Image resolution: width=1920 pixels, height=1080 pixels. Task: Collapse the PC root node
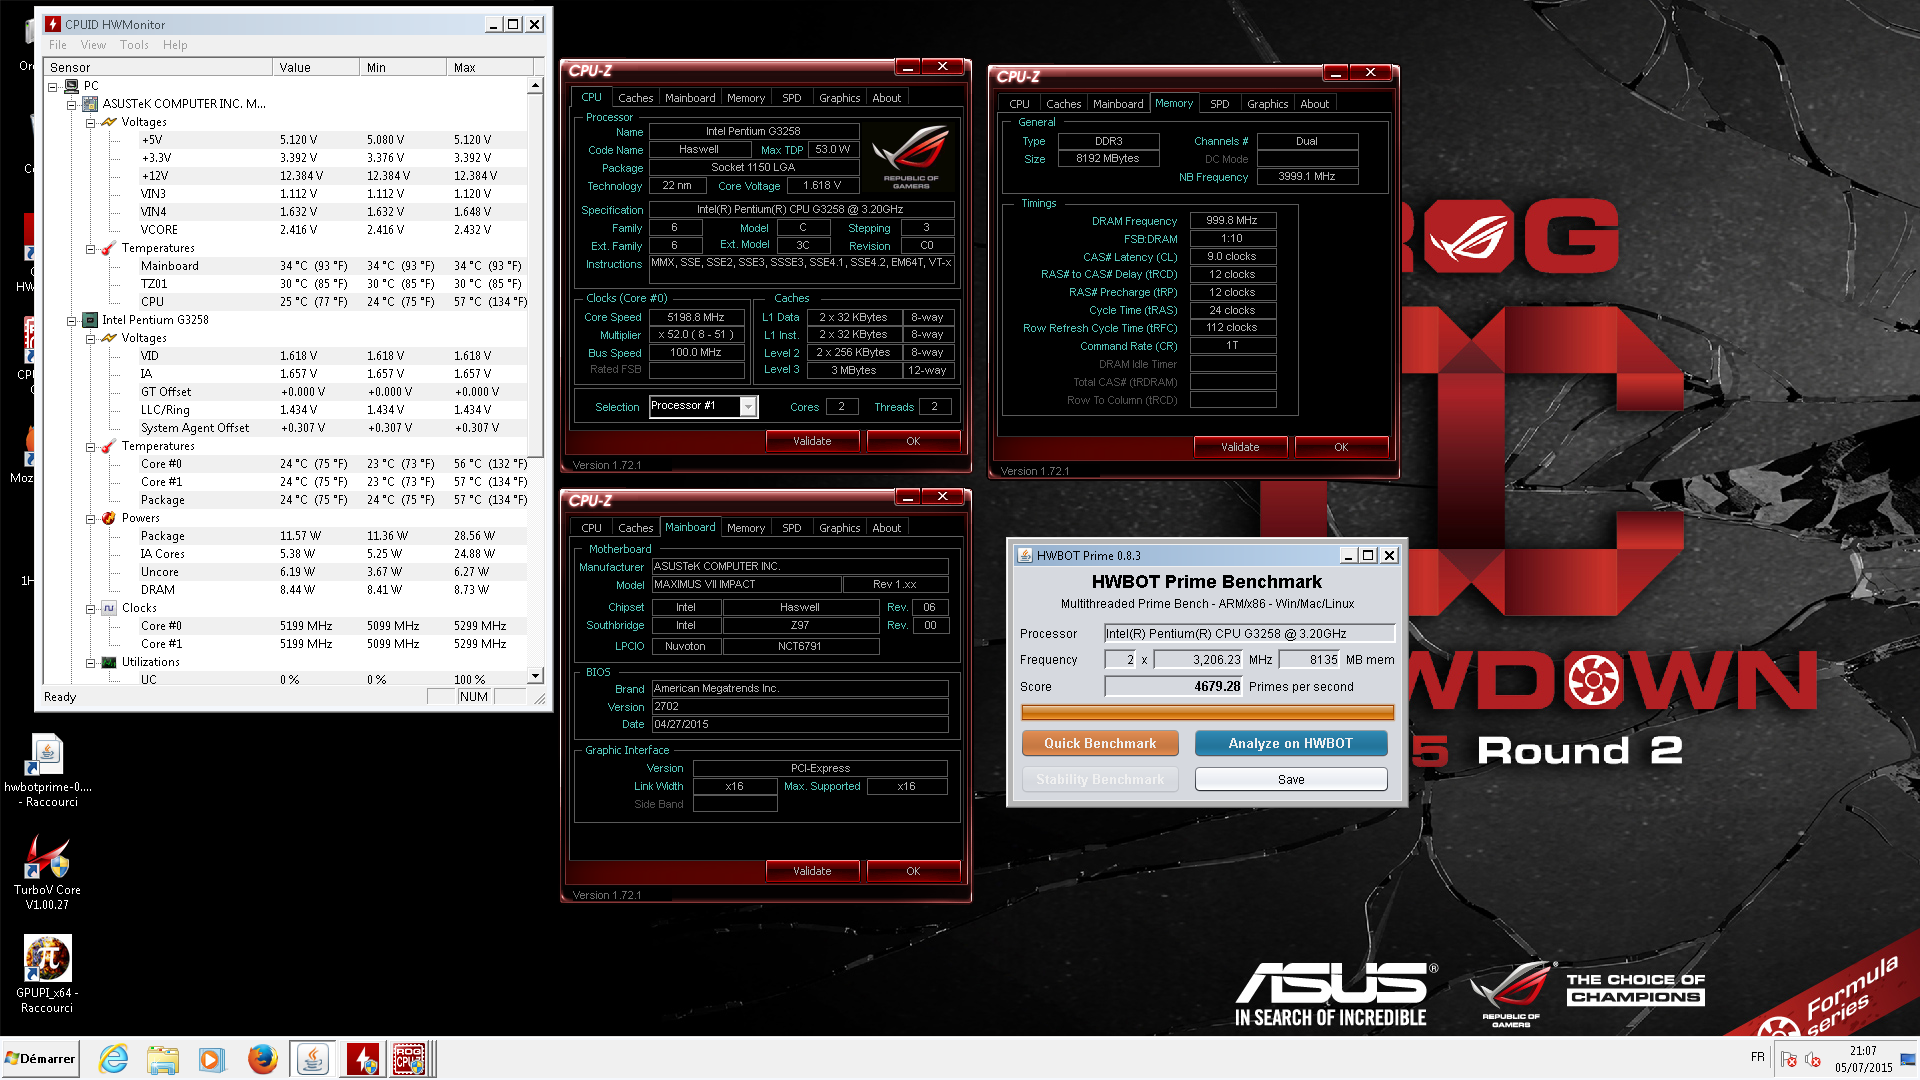point(53,87)
